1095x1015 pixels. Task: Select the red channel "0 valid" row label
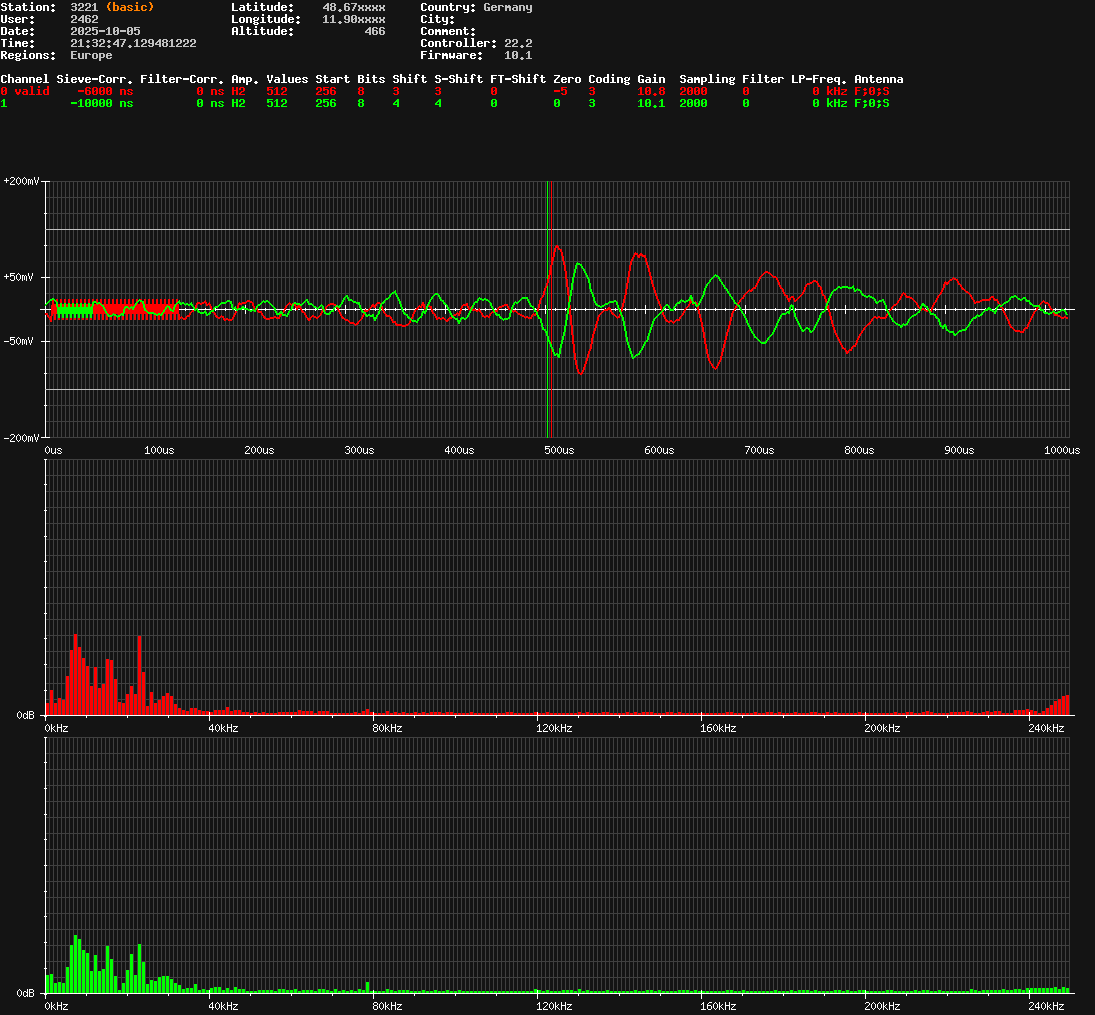[x=24, y=91]
